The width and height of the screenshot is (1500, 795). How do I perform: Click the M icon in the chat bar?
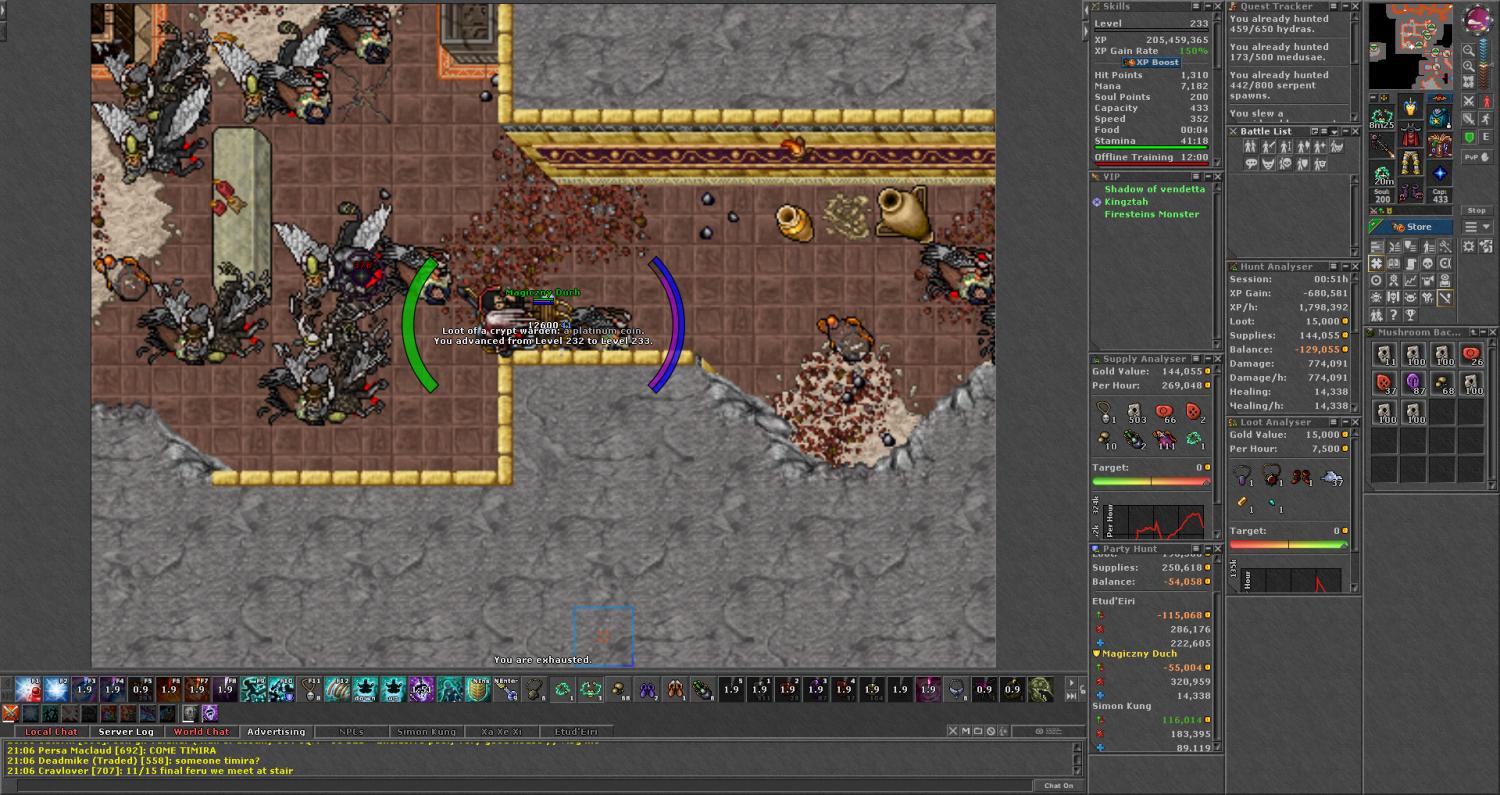pyautogui.click(x=966, y=731)
